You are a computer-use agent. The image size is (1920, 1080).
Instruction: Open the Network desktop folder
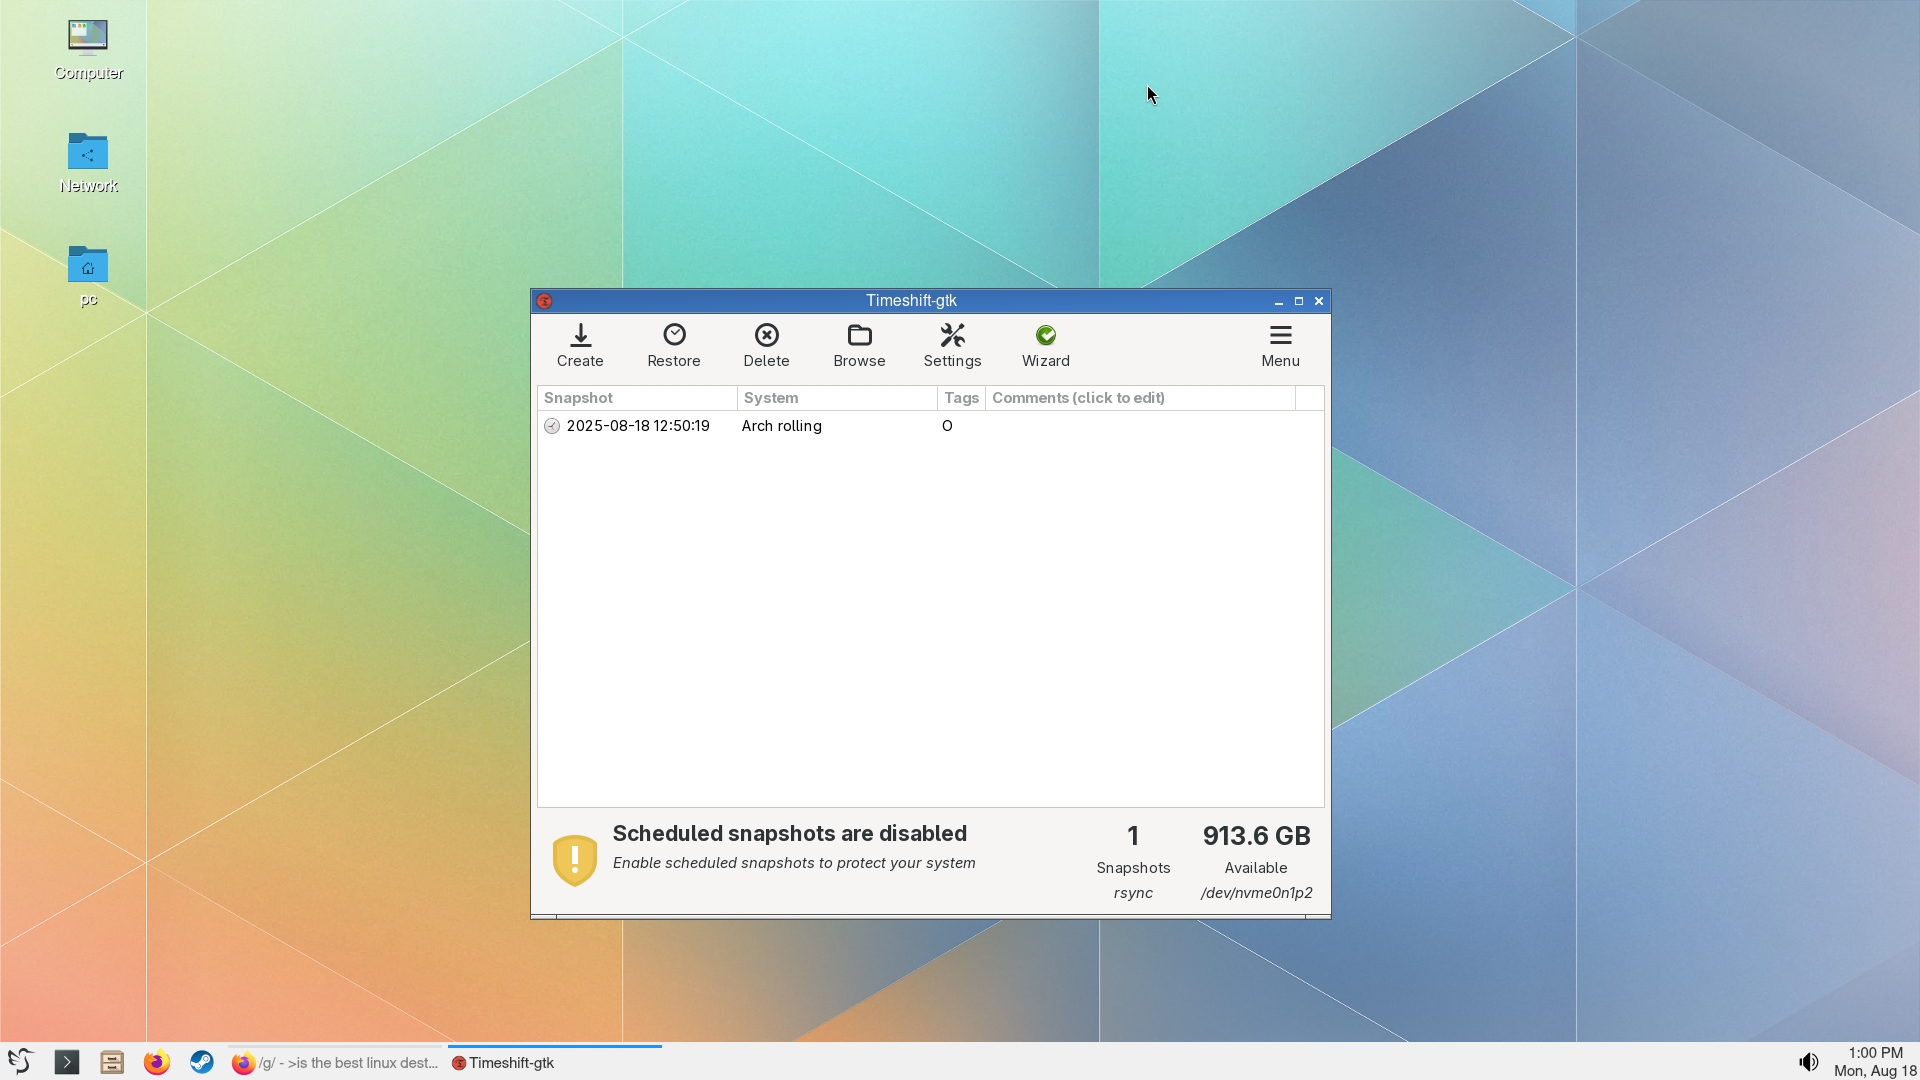point(88,152)
